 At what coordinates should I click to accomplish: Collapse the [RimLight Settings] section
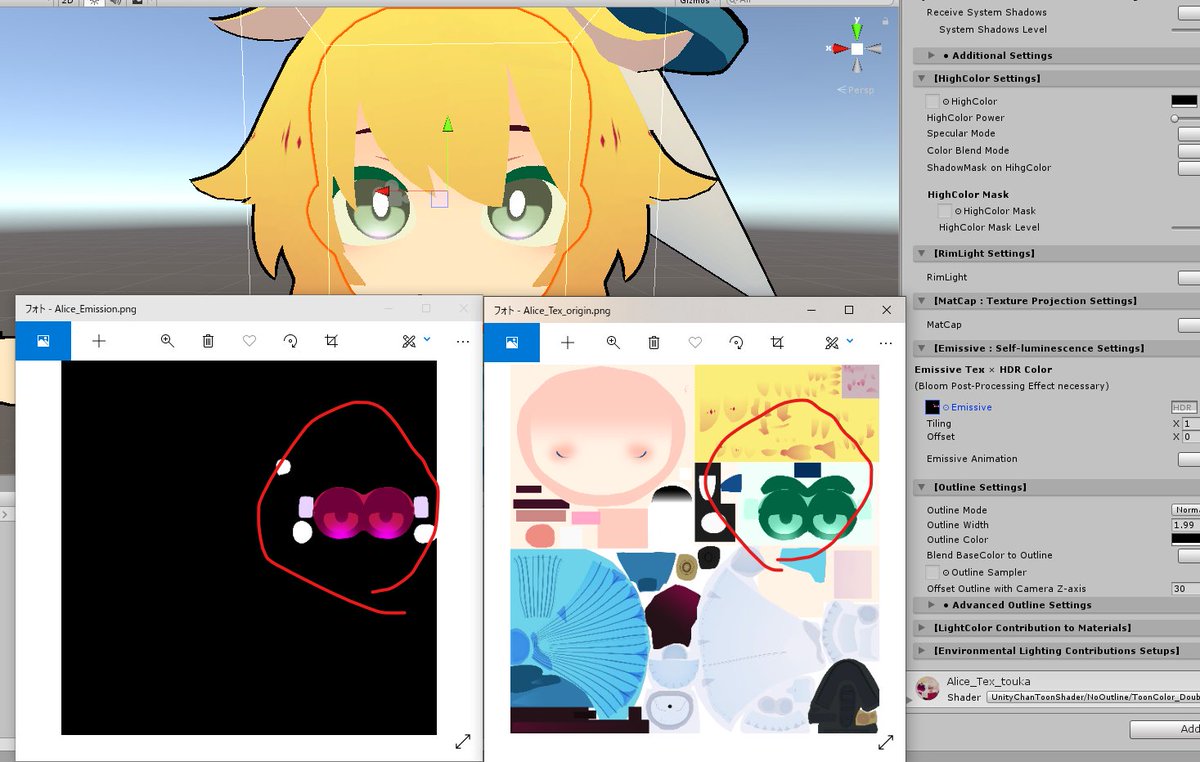click(921, 254)
